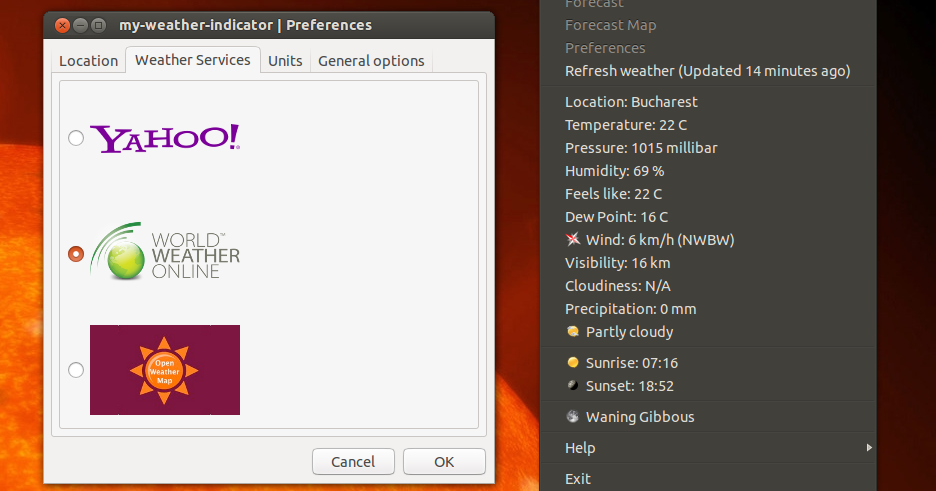Screen dimensions: 936x491
Task: Click the World Weather Online logo
Action: [x=165, y=251]
